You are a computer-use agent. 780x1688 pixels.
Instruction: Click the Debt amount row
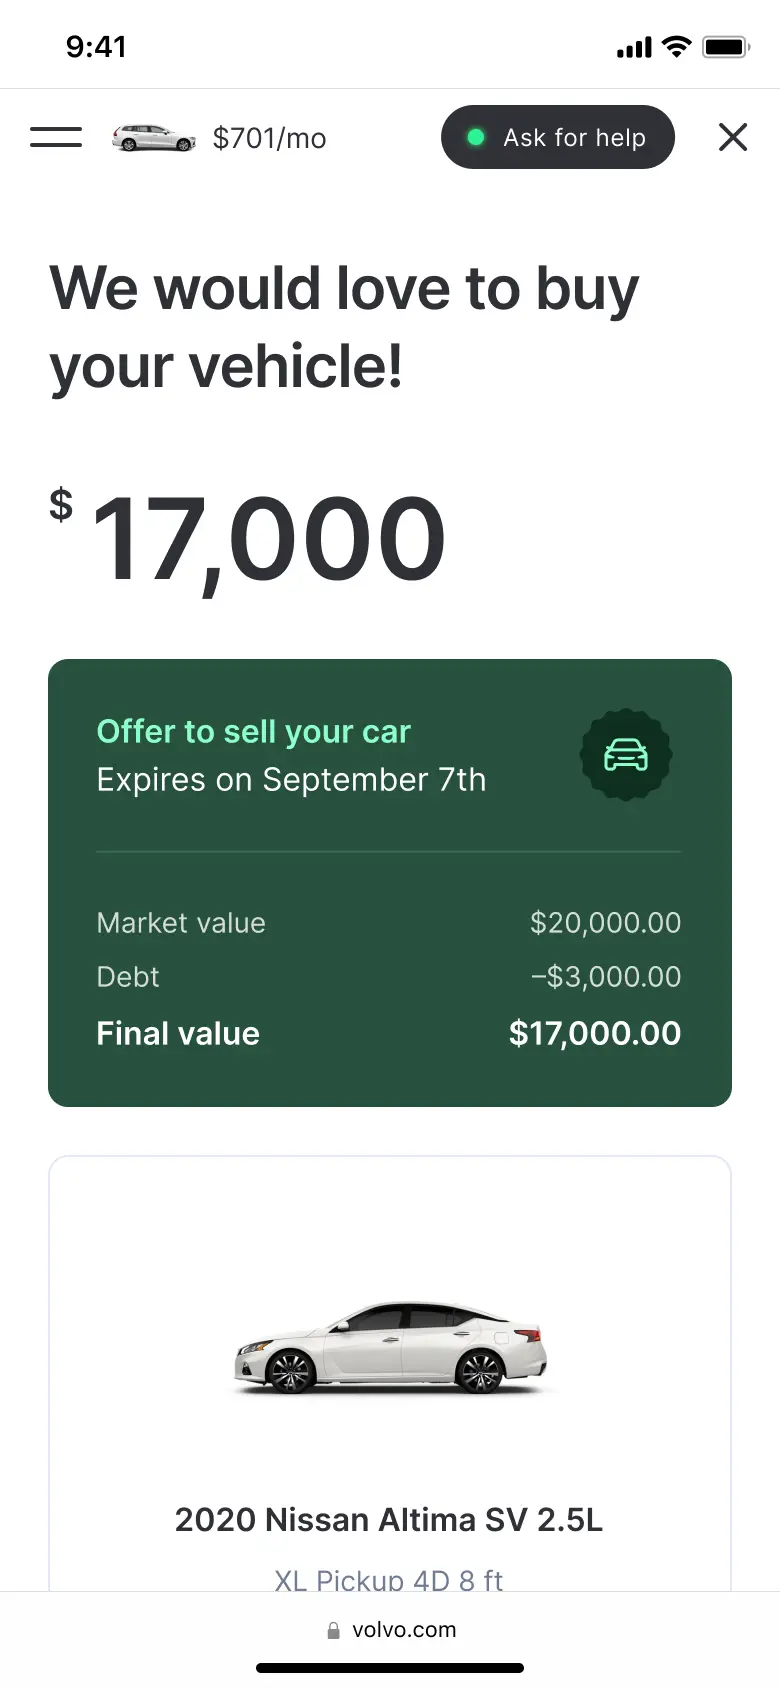pyautogui.click(x=388, y=977)
